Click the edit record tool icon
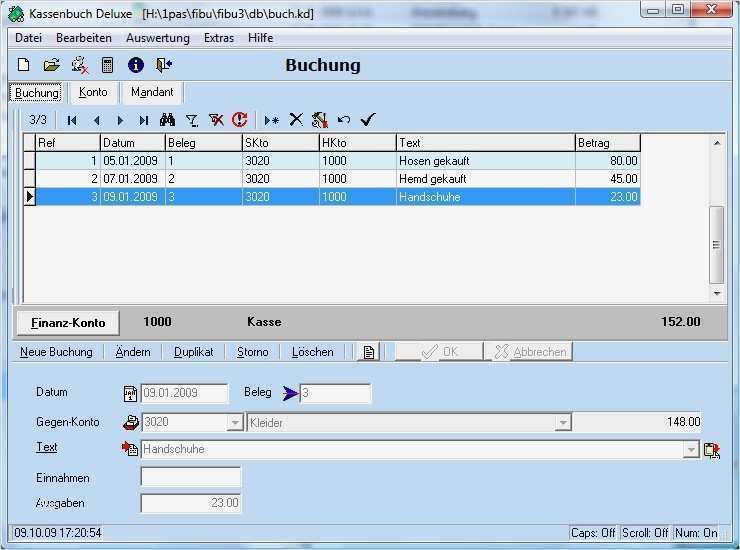This screenshot has width=740, height=550. coord(320,120)
